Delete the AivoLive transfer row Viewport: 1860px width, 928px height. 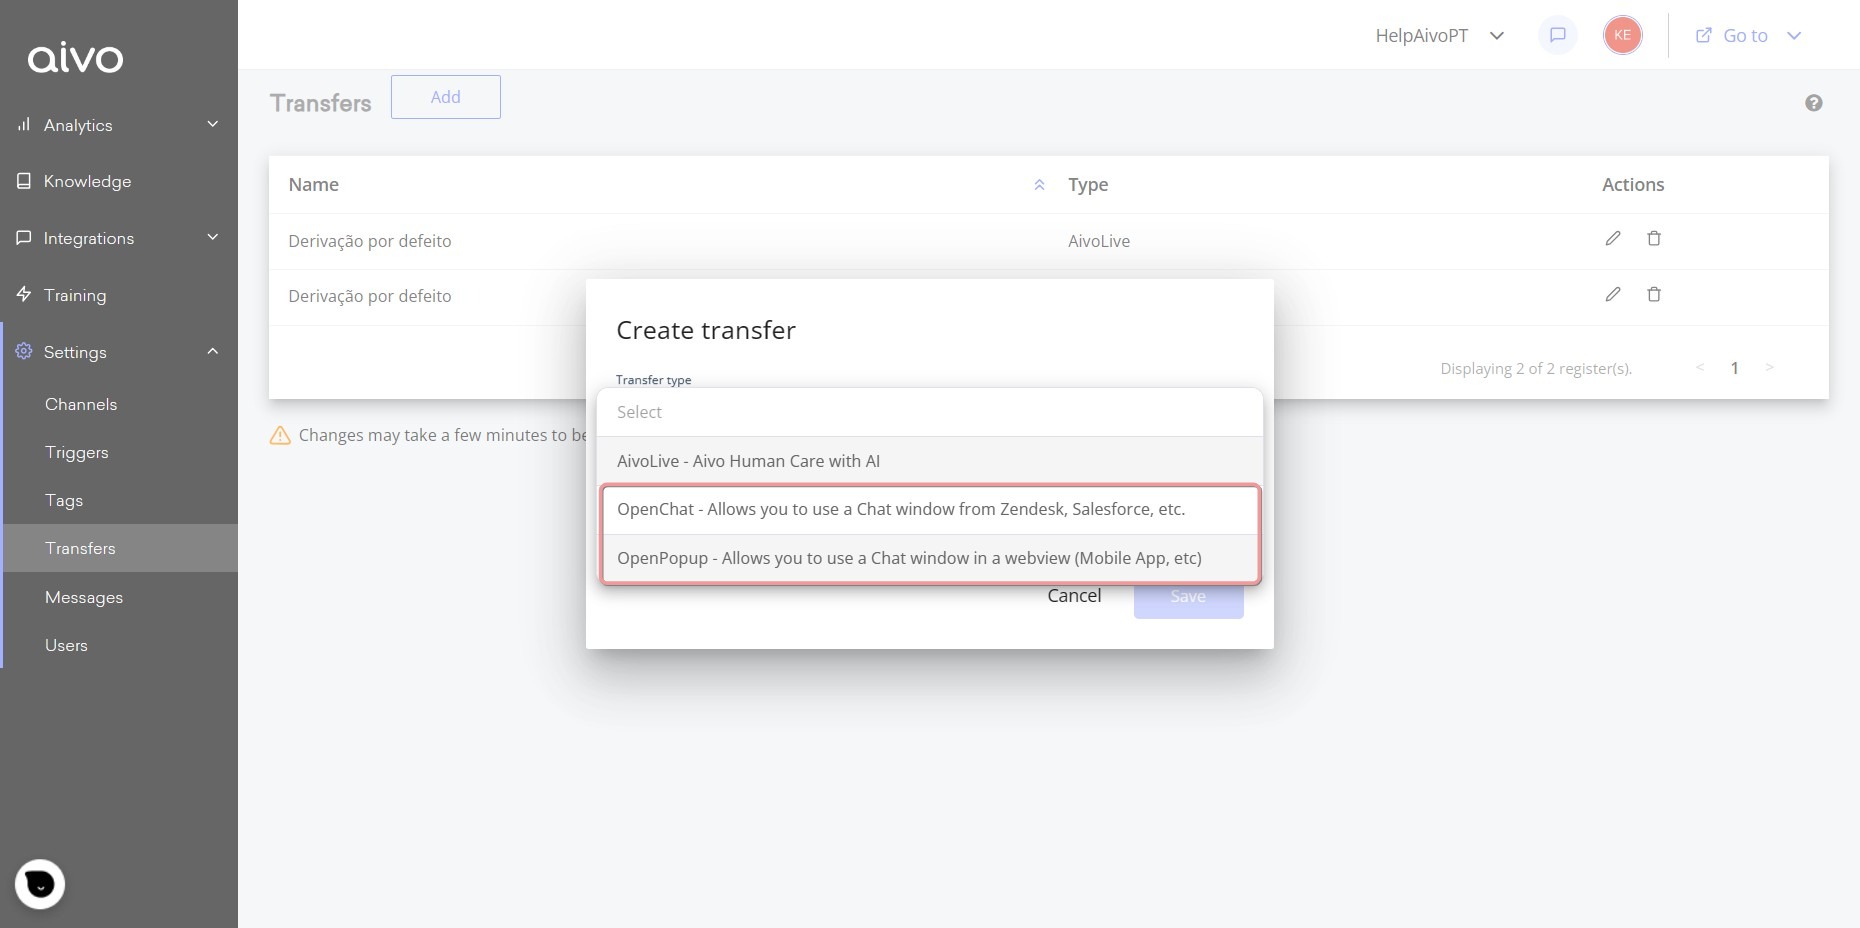coord(1654,238)
